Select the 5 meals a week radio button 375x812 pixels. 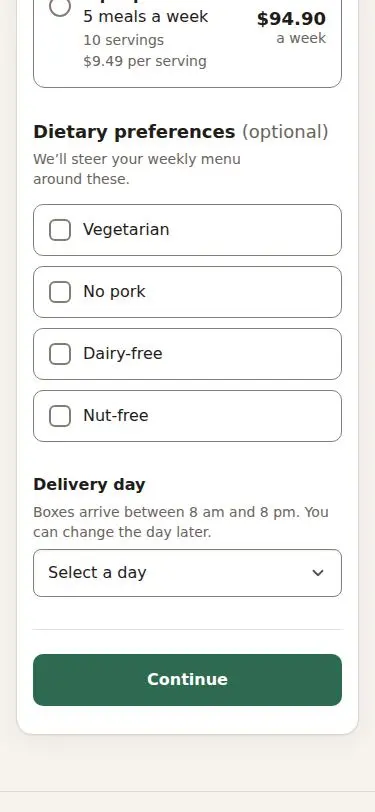pyautogui.click(x=60, y=6)
